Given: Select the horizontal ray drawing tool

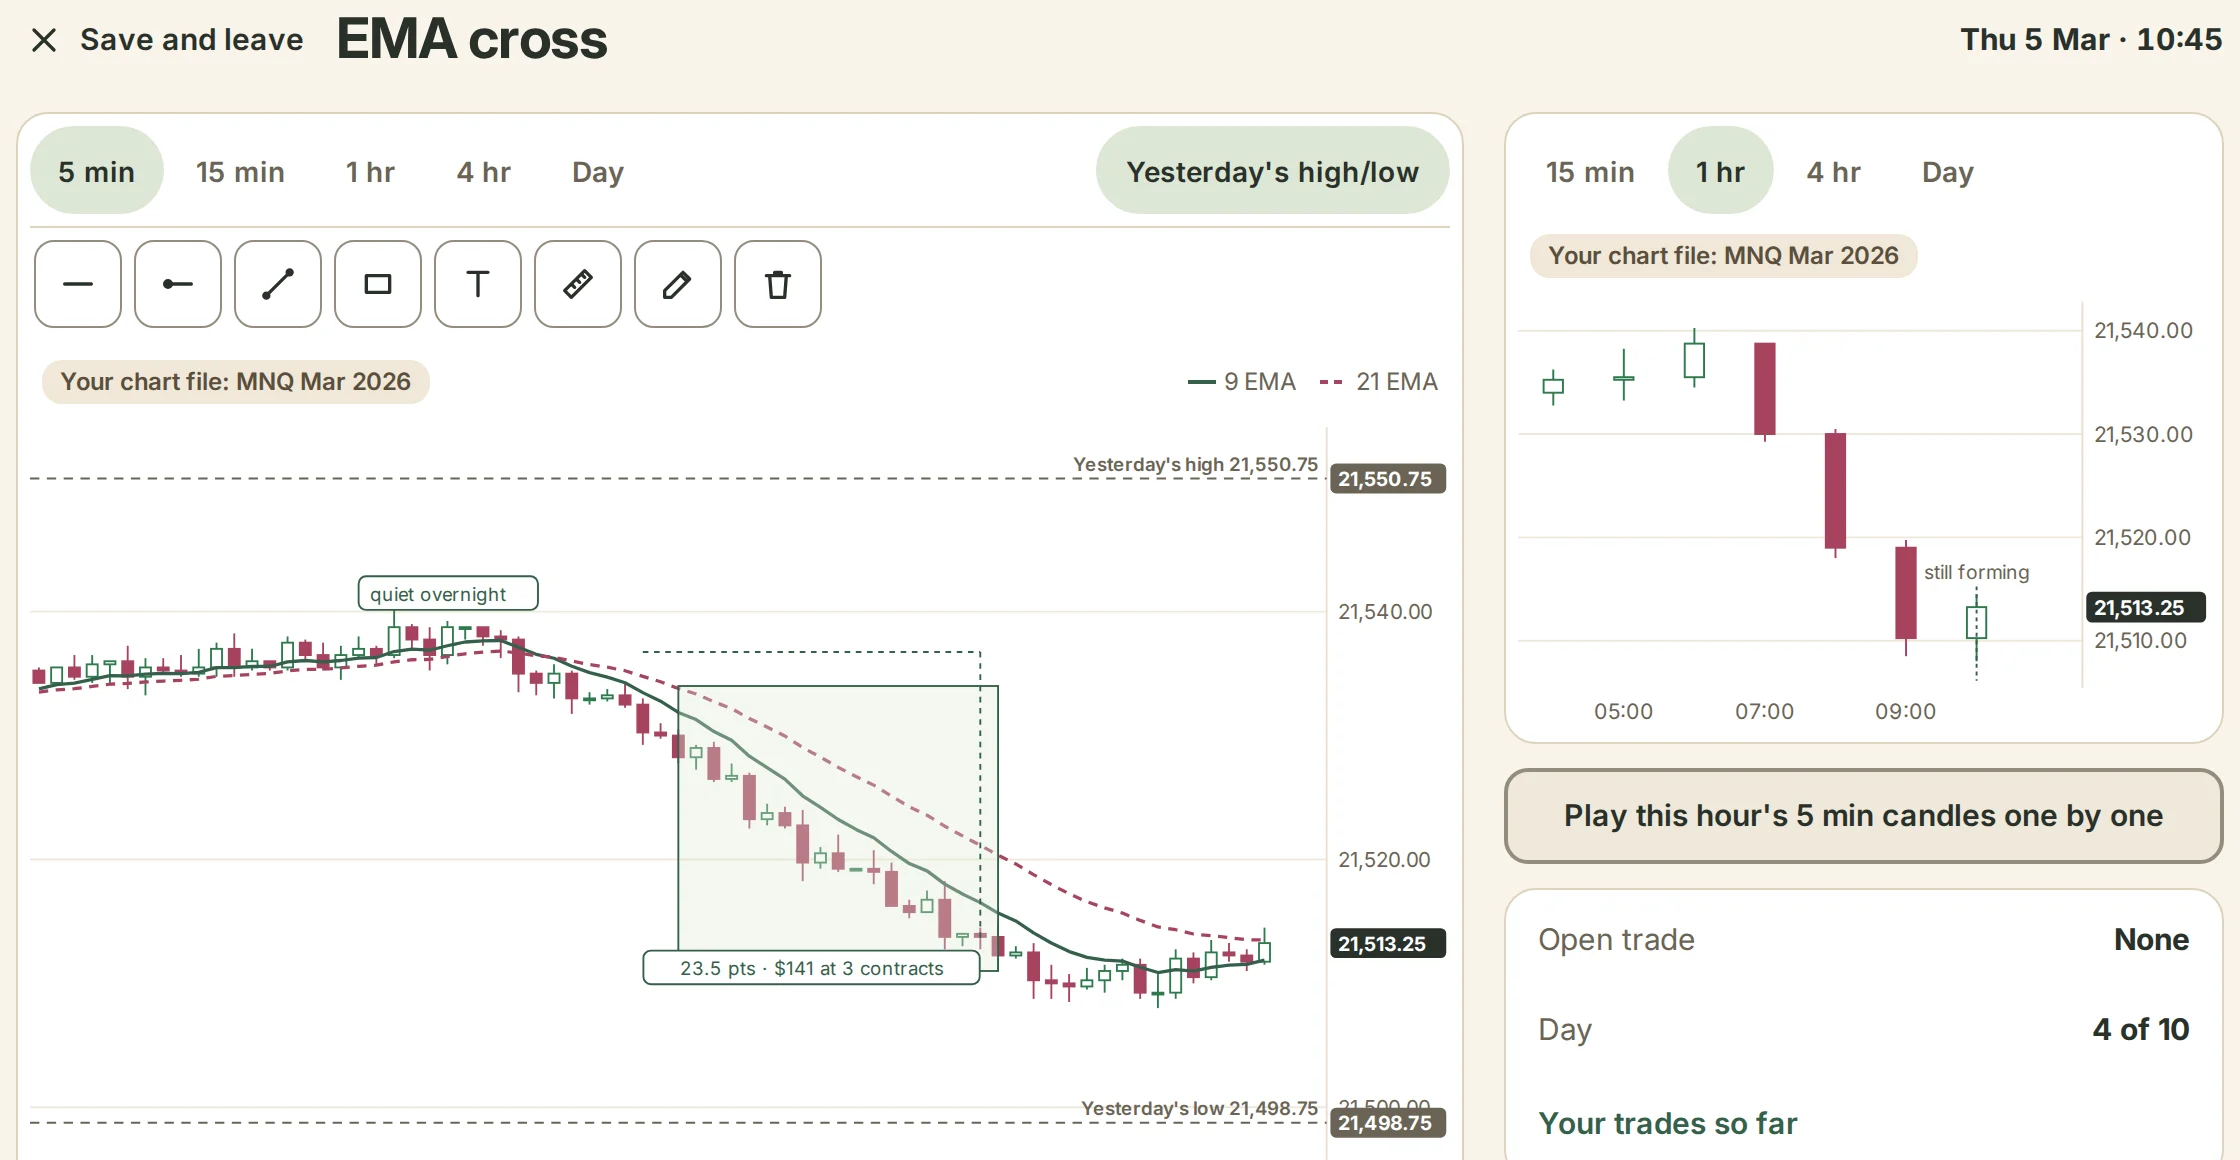Looking at the screenshot, I should point(178,284).
